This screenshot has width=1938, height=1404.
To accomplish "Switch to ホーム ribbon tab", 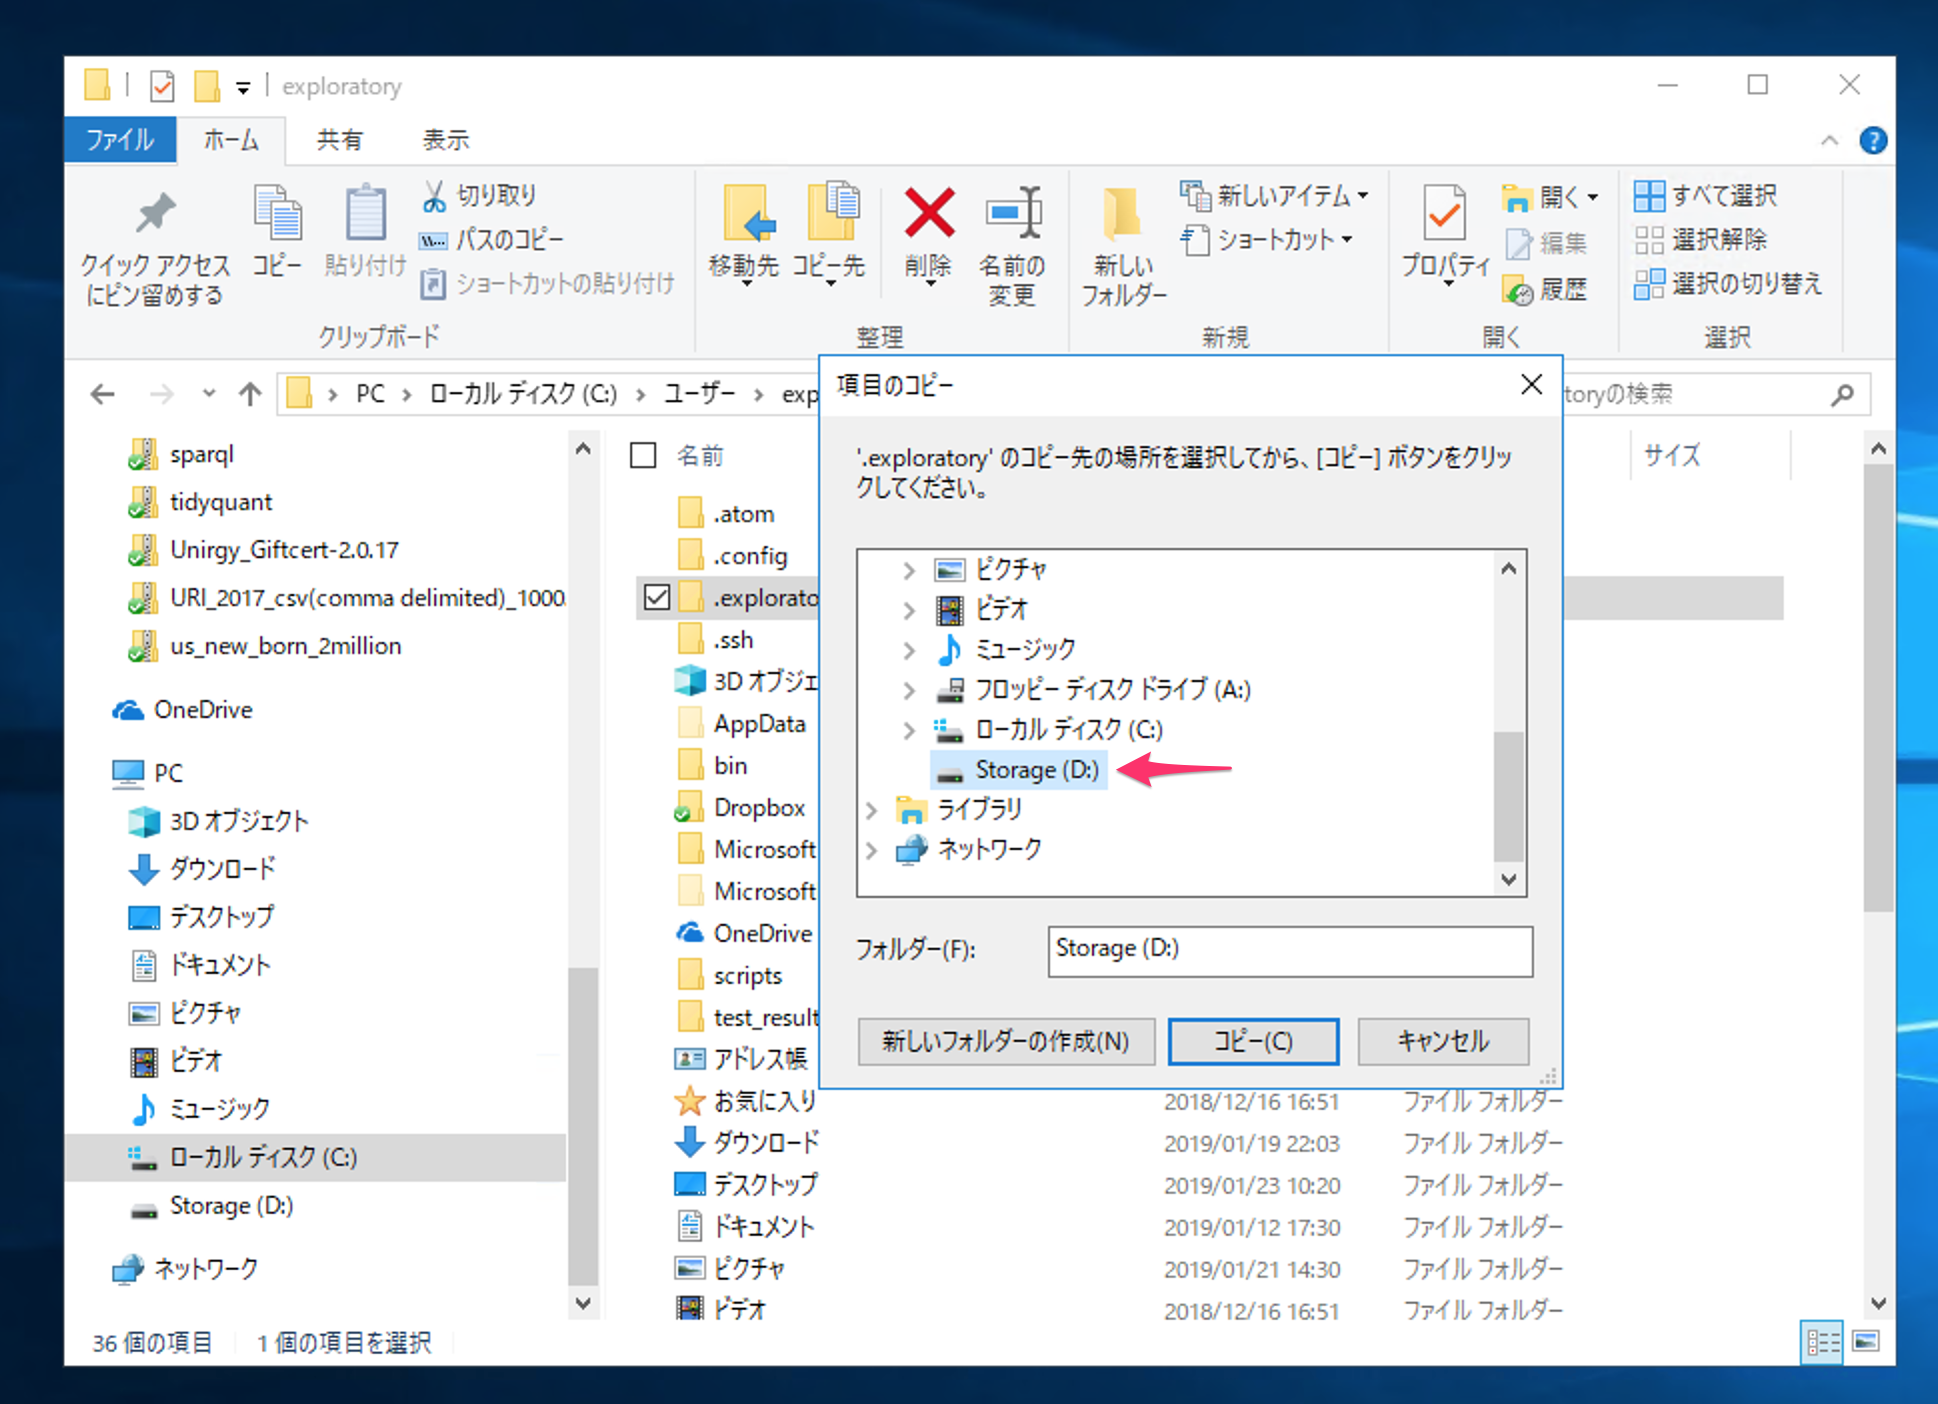I will [231, 140].
